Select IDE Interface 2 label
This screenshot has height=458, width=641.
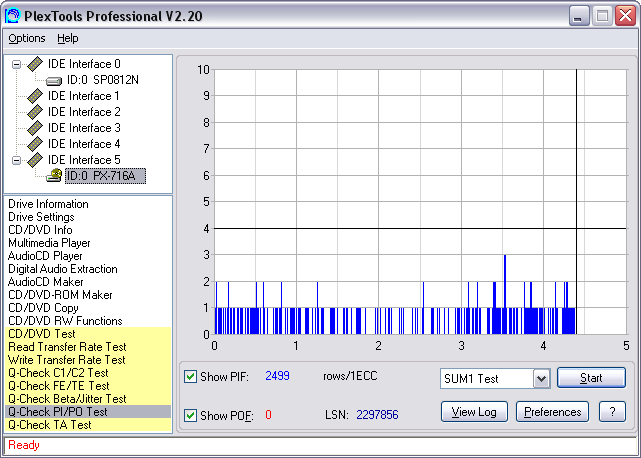click(84, 112)
